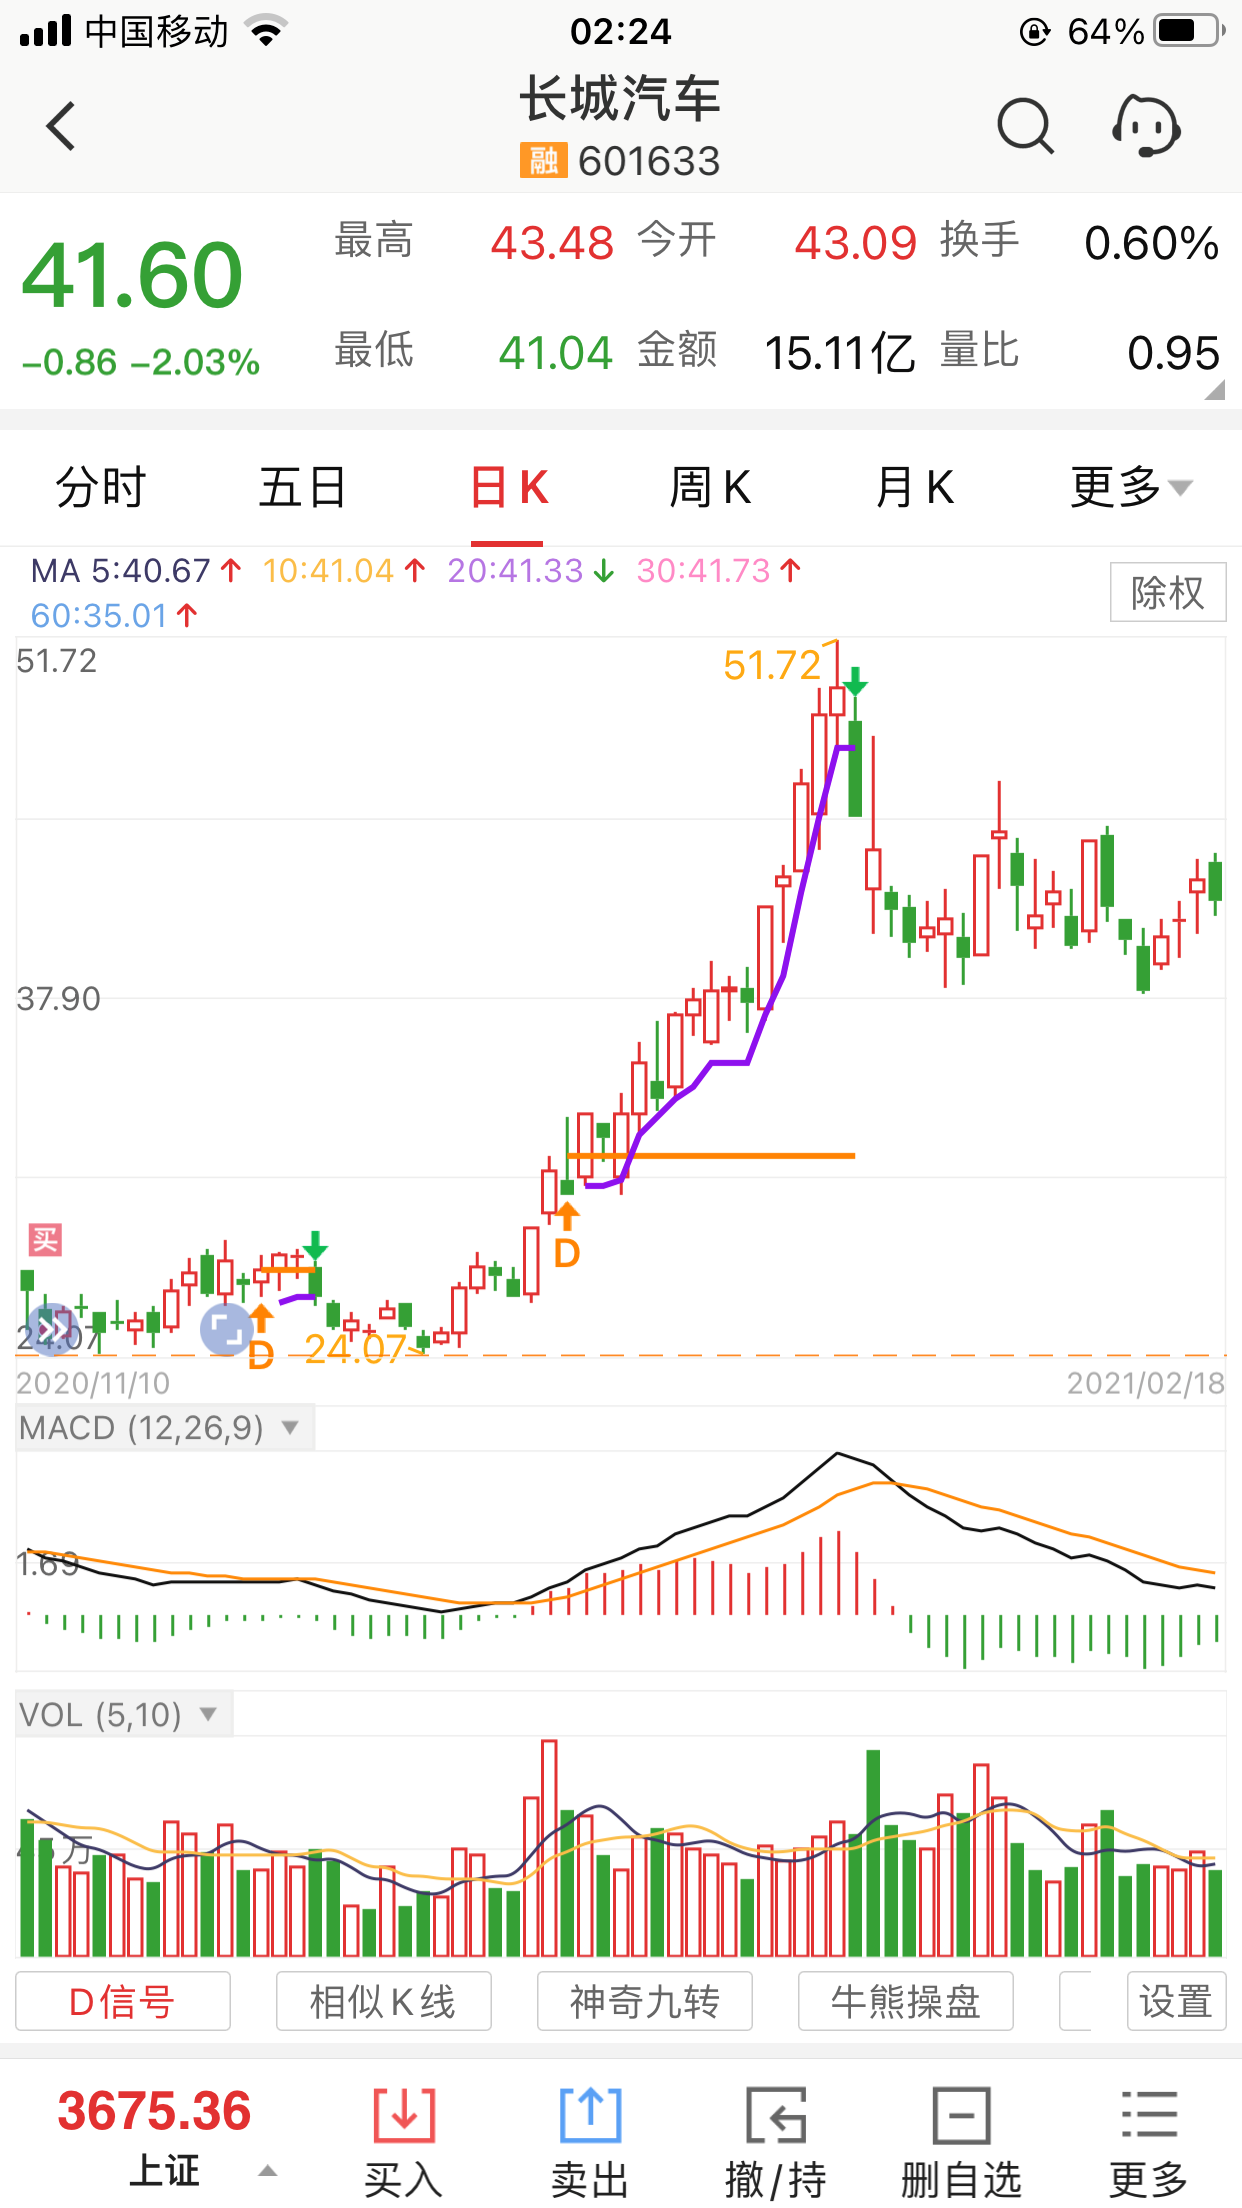Expand the 上证 index arrow
1242x2208 pixels.
267,2171
